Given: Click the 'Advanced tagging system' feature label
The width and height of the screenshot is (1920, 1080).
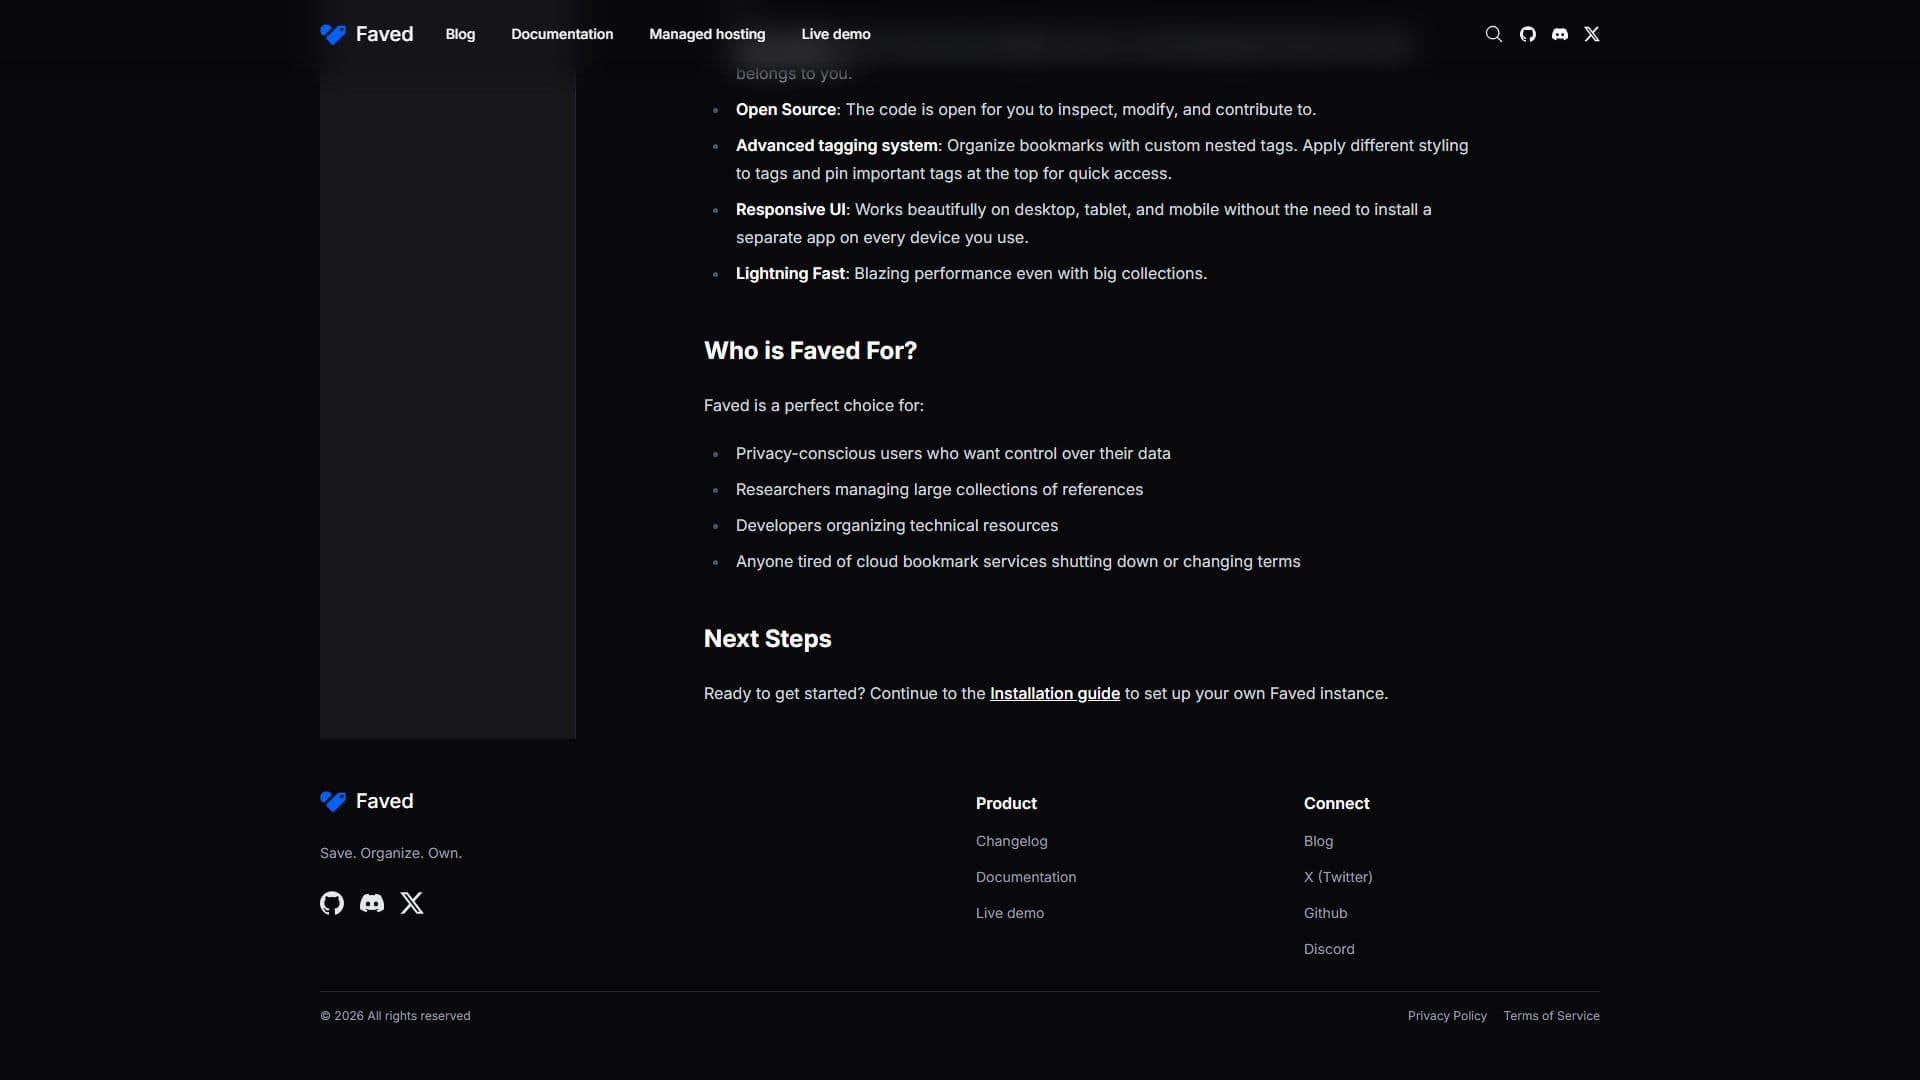Looking at the screenshot, I should coord(837,145).
